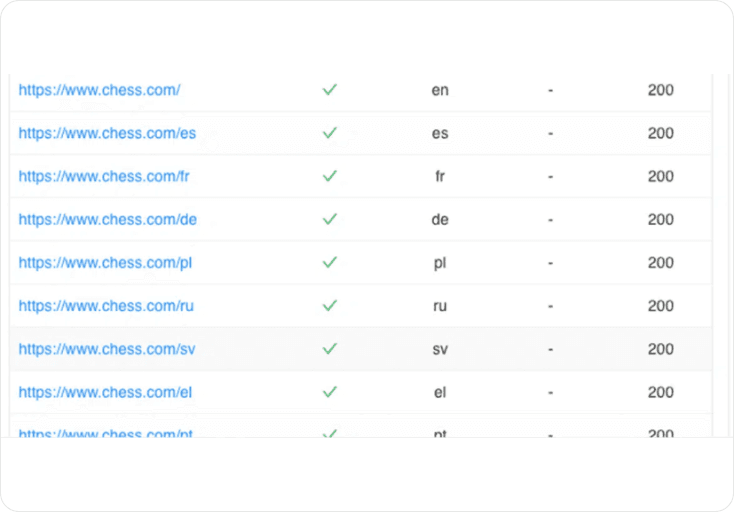This screenshot has height=512, width=734.
Task: Click the green checkmark in the /sv row
Action: (330, 348)
